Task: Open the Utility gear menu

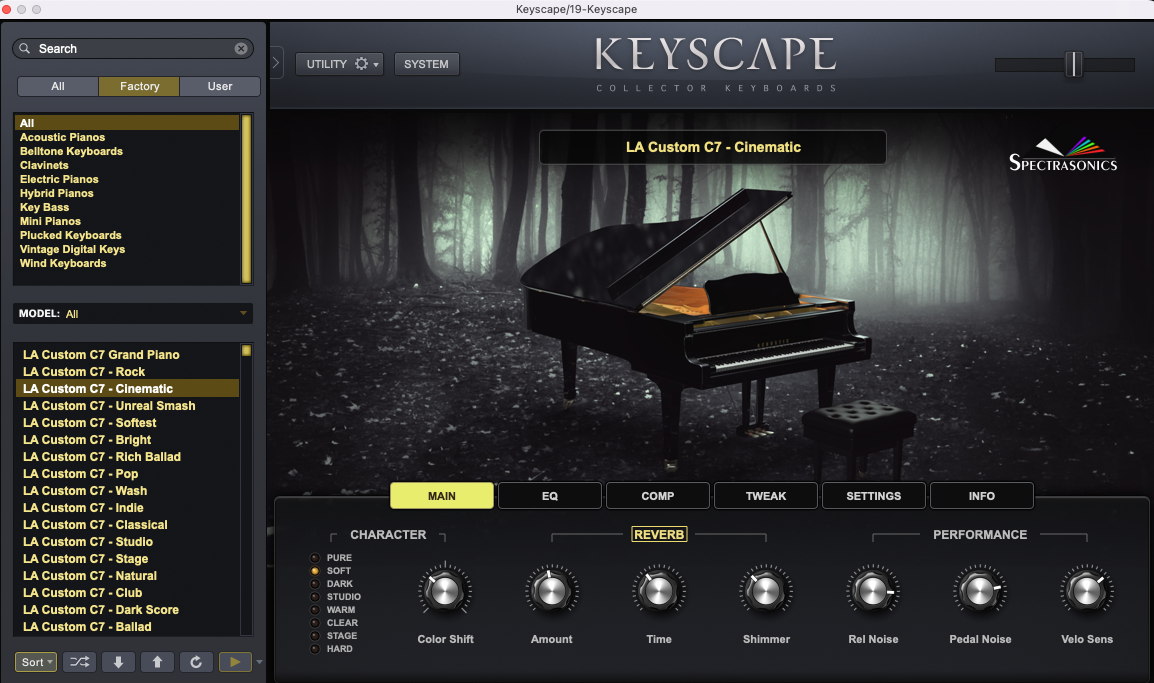Action: (x=339, y=64)
